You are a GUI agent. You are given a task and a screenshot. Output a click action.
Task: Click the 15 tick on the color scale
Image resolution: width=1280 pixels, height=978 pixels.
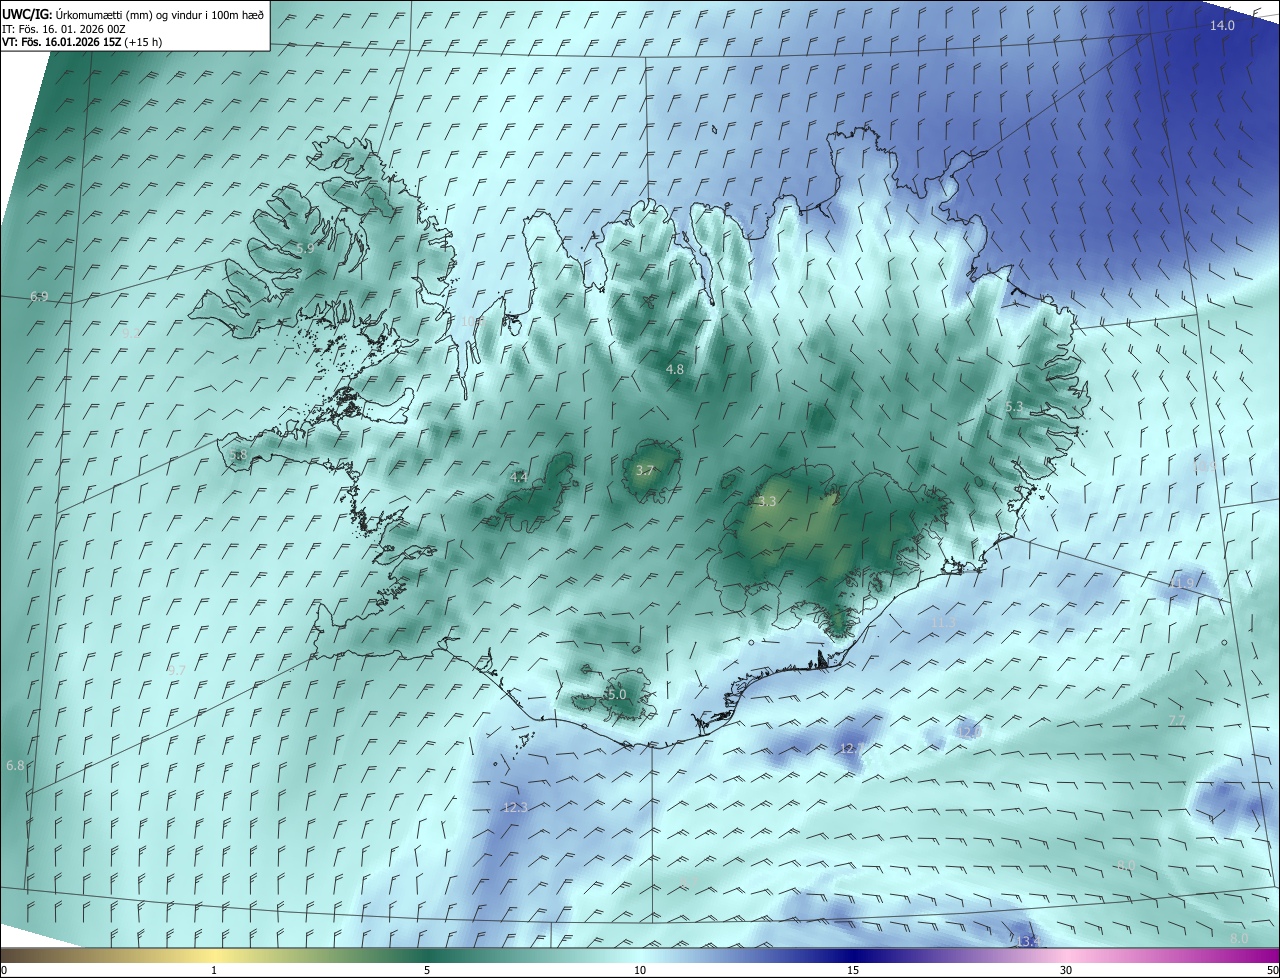tap(853, 970)
